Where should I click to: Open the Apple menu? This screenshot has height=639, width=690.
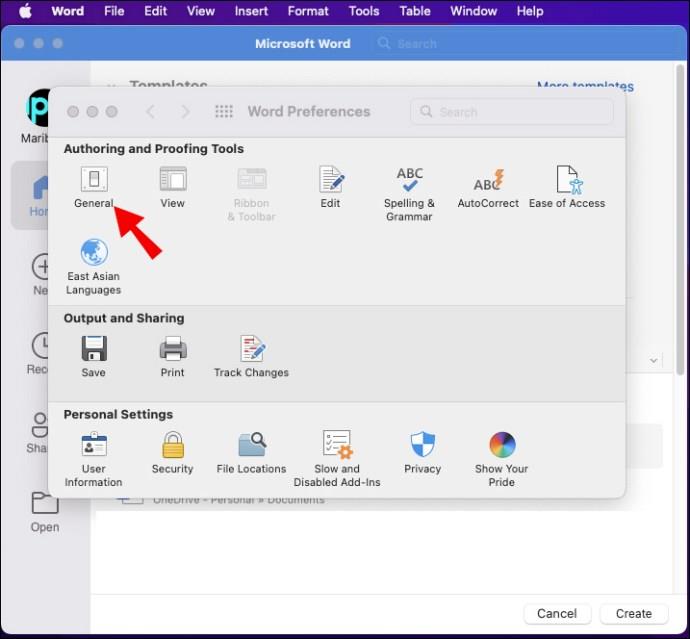point(26,11)
